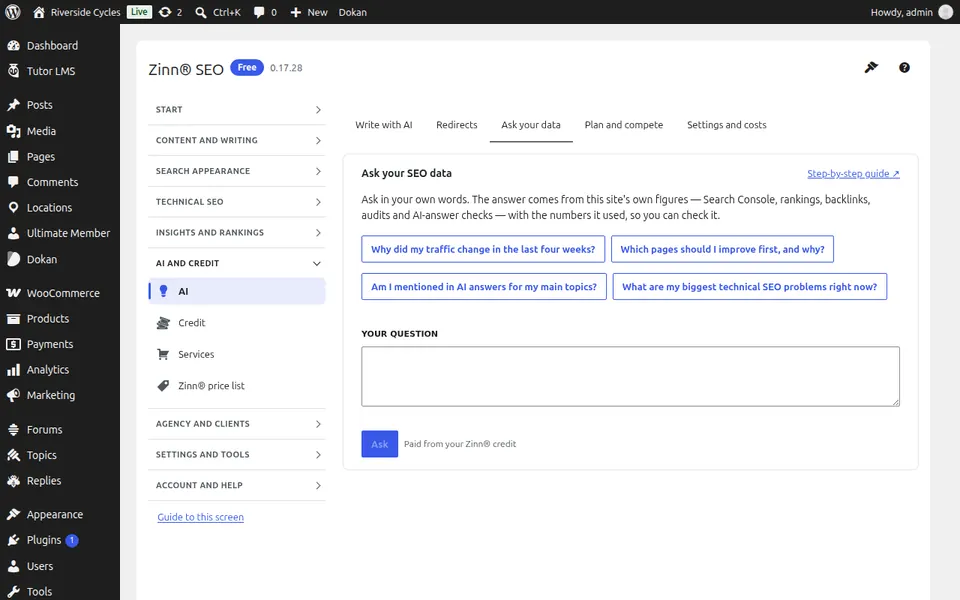Choose "Which pages should I improve first" suggestion
This screenshot has height=600, width=960.
point(722,249)
